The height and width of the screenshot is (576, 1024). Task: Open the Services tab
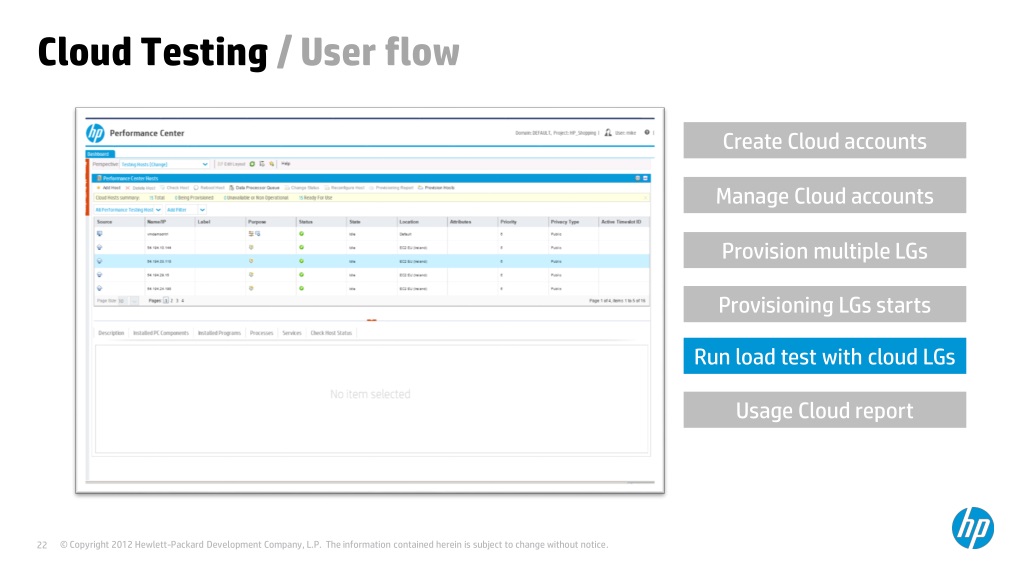tap(292, 333)
